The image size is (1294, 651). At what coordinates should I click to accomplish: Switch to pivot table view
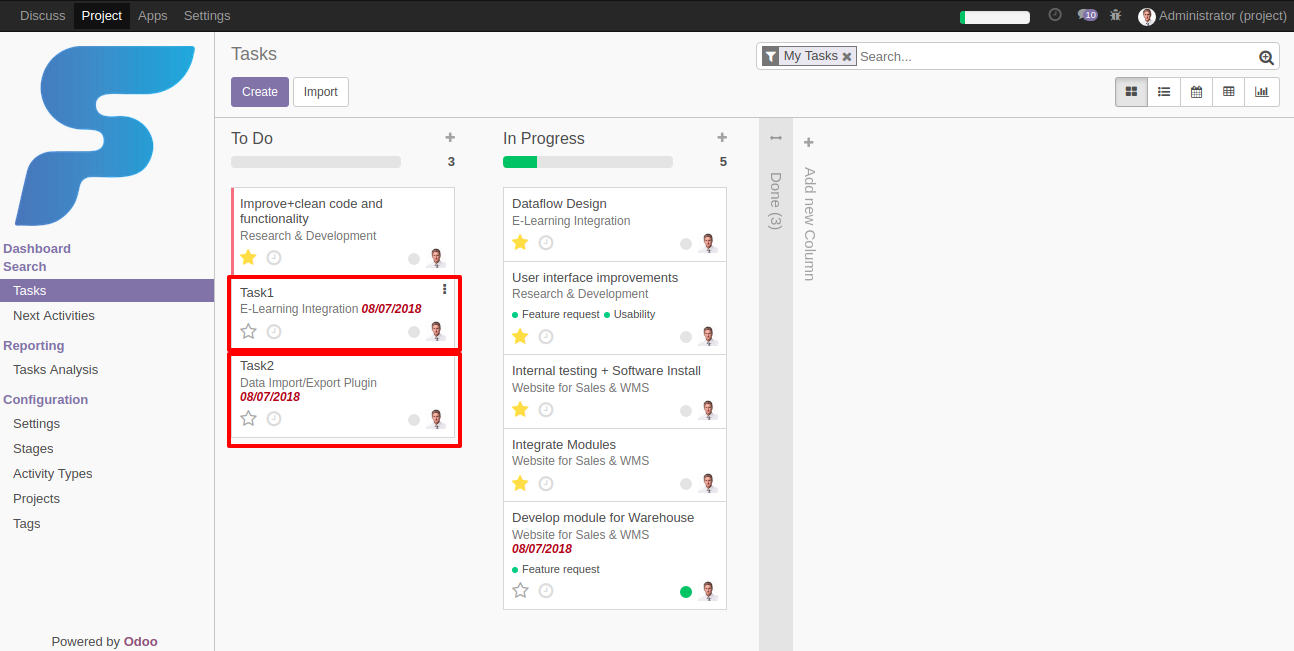pyautogui.click(x=1229, y=92)
